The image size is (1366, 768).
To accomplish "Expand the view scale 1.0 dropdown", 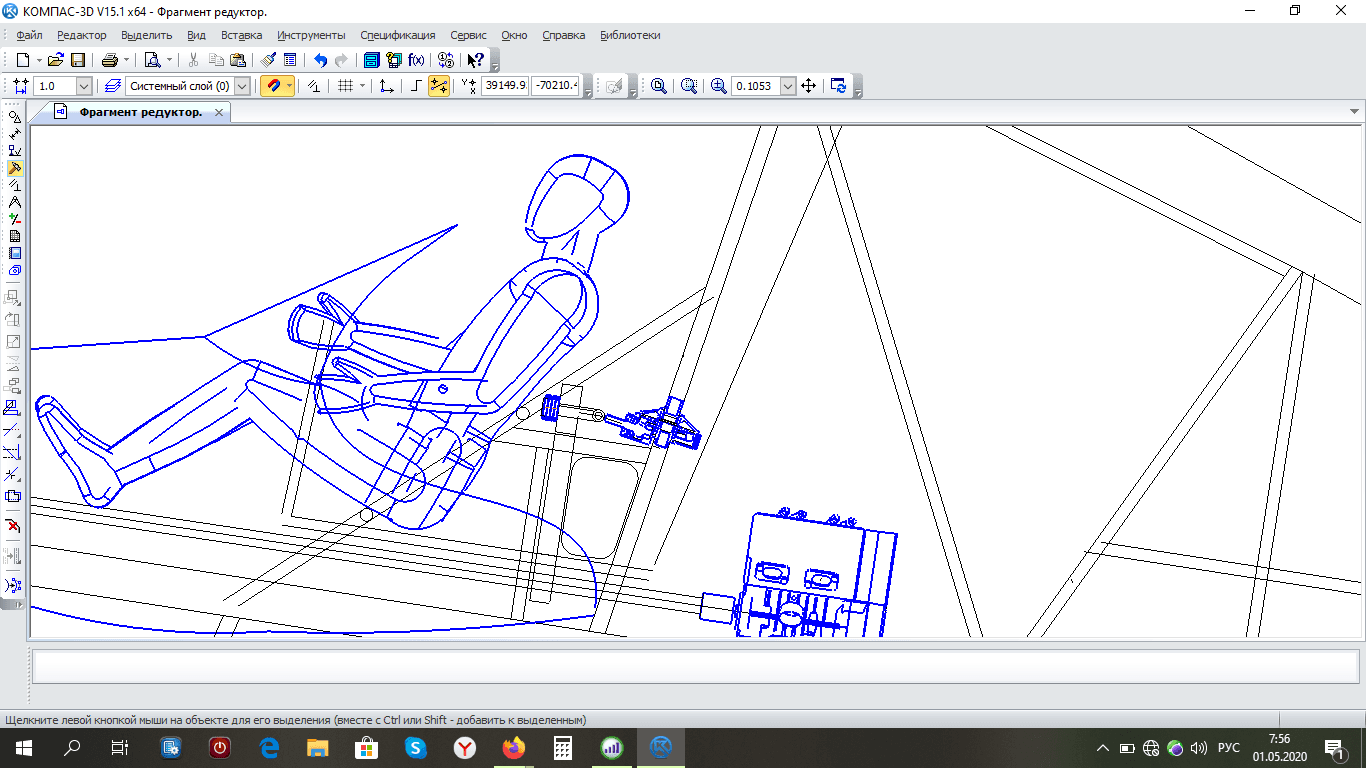I will tap(84, 86).
